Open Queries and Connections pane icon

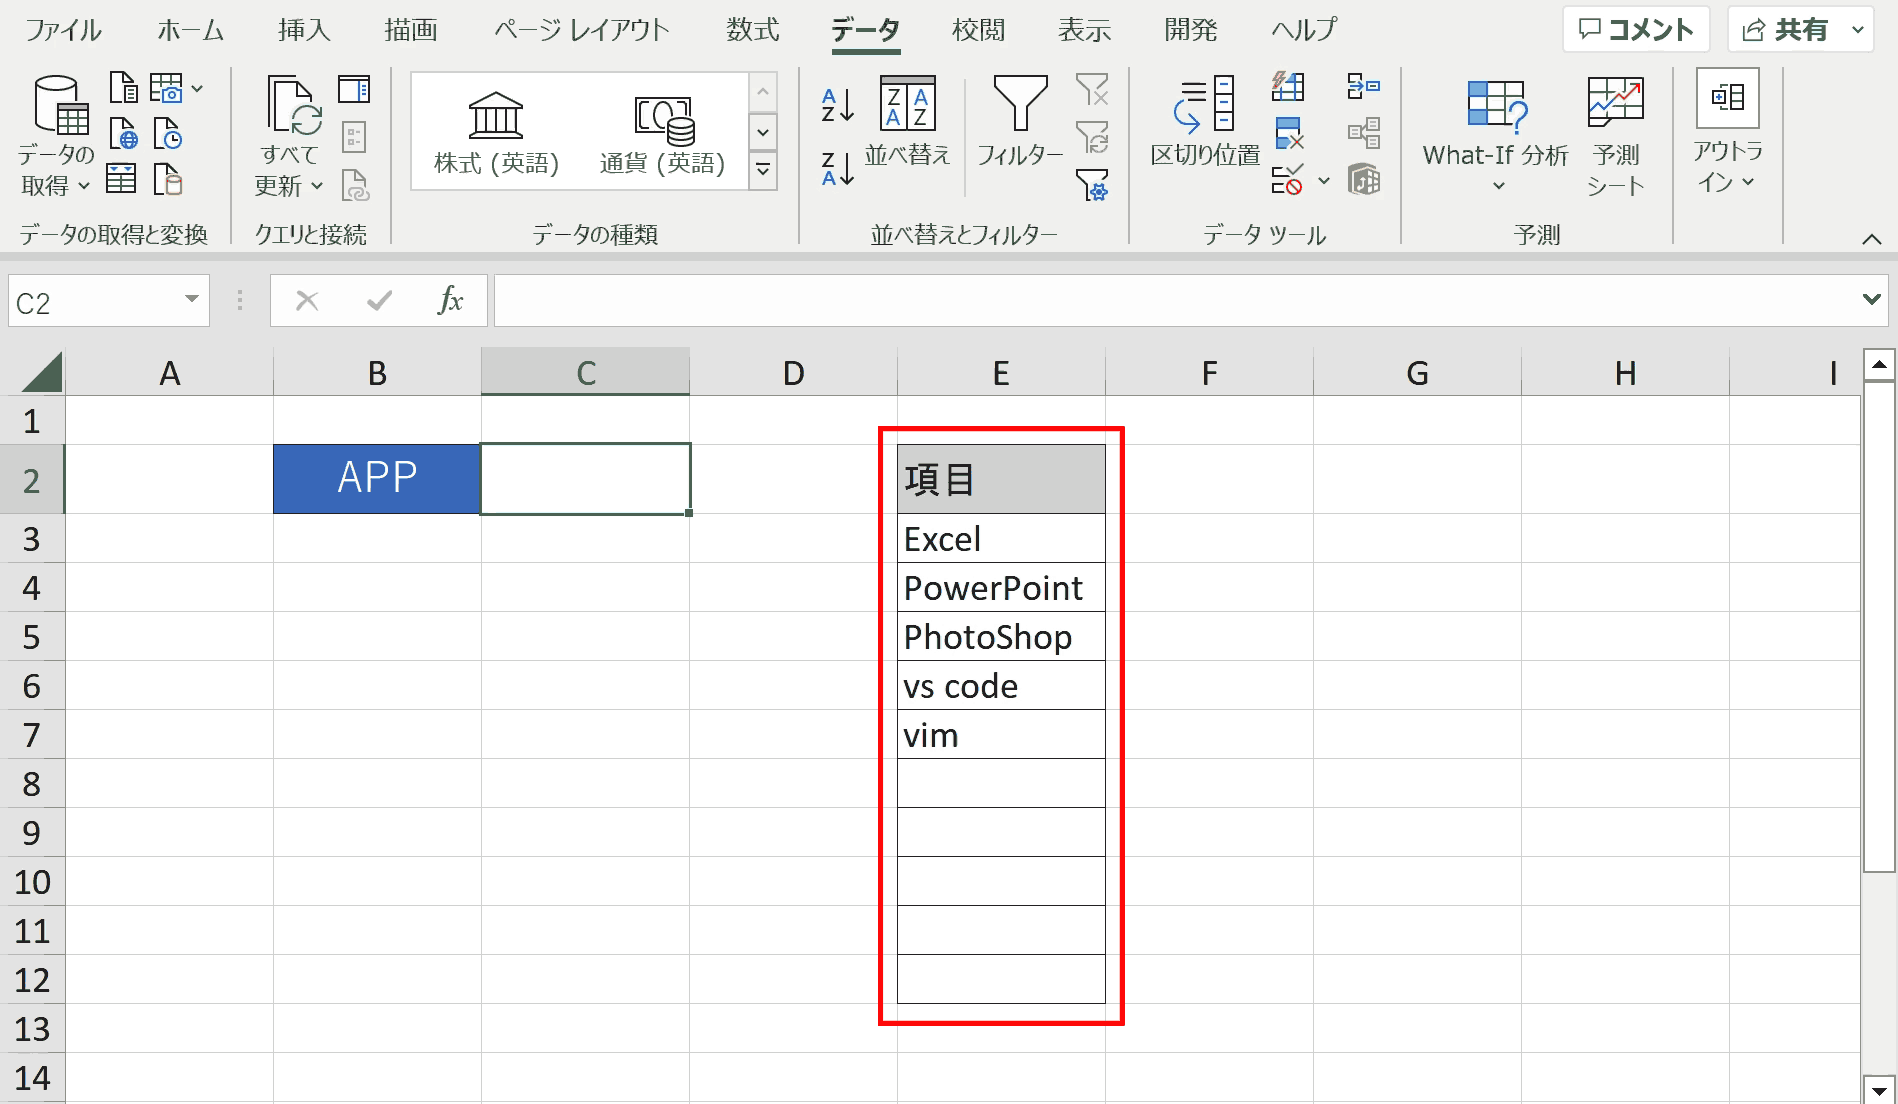[354, 90]
